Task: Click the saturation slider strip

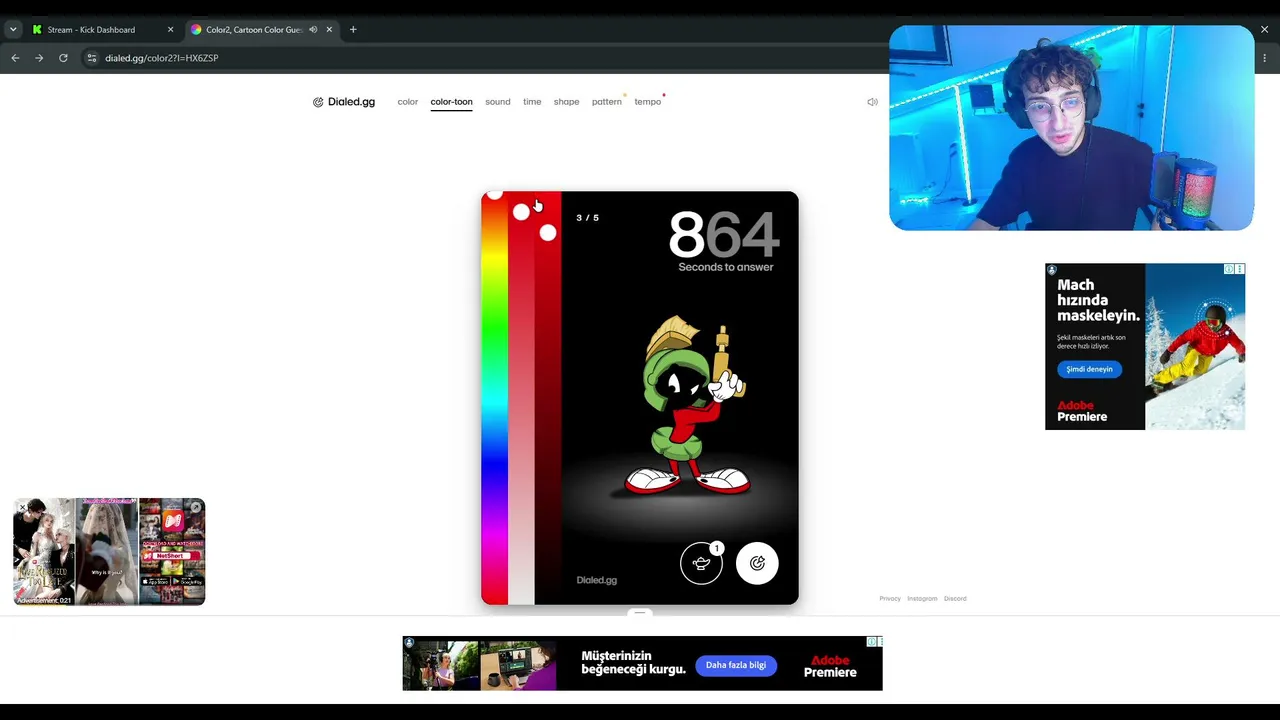Action: tap(521, 398)
